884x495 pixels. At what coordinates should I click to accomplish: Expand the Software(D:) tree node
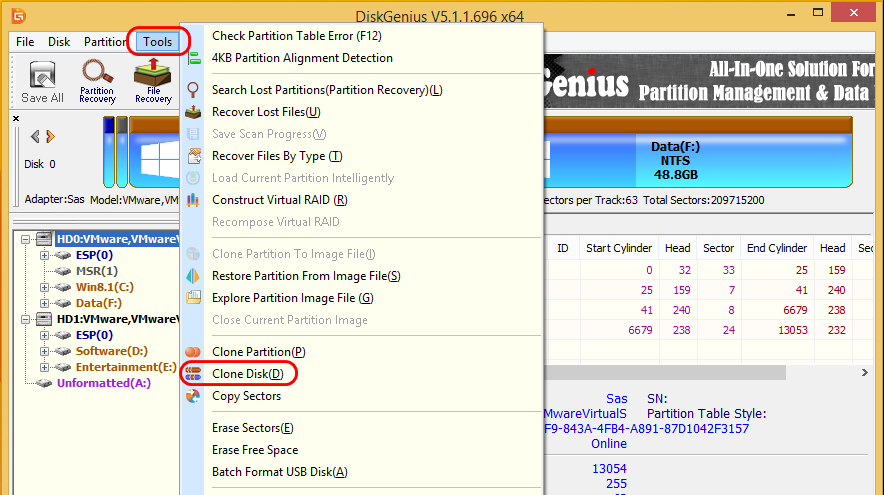(x=45, y=351)
